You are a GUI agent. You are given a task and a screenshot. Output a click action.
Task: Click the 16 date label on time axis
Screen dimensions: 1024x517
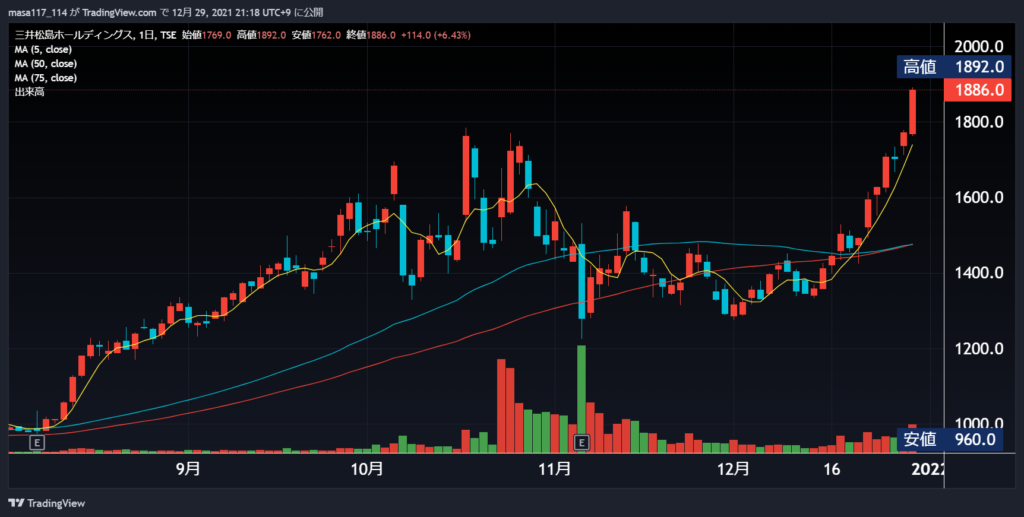coord(831,469)
